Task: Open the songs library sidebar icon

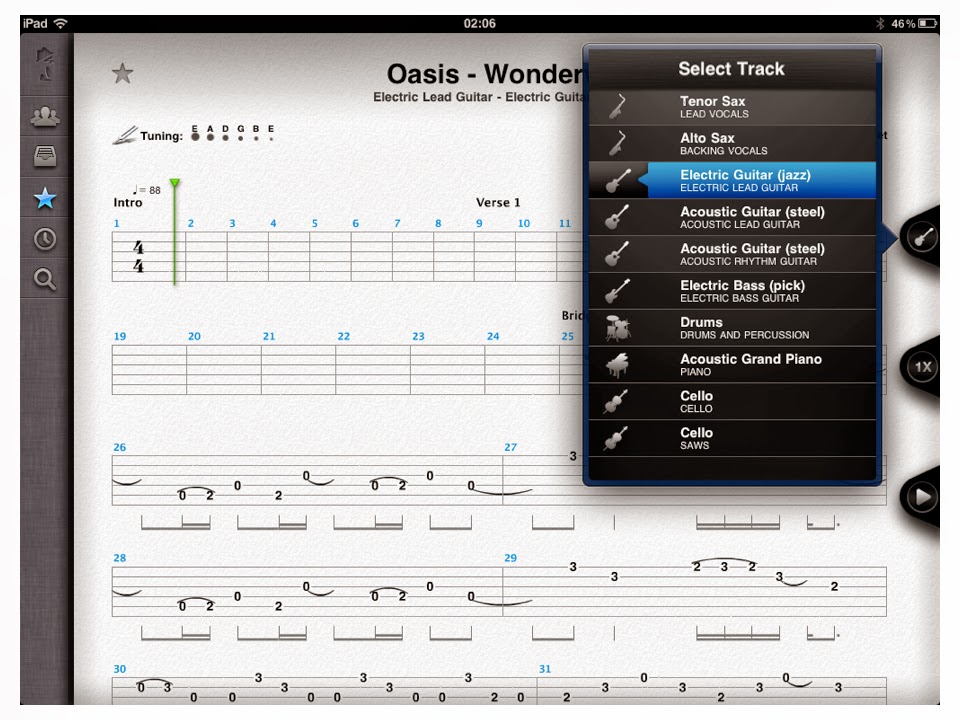Action: click(x=45, y=64)
